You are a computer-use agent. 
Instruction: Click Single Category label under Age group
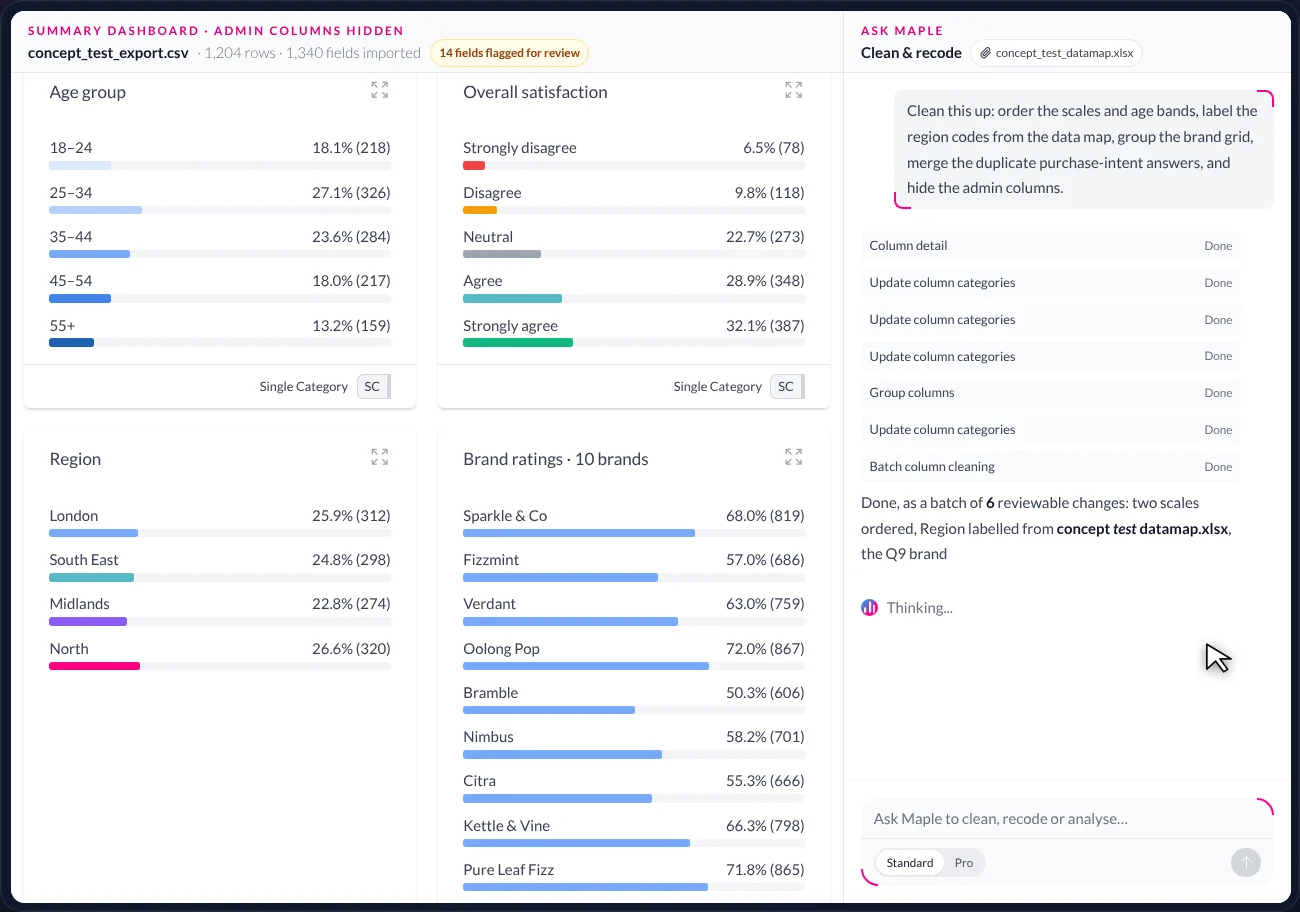pos(303,386)
